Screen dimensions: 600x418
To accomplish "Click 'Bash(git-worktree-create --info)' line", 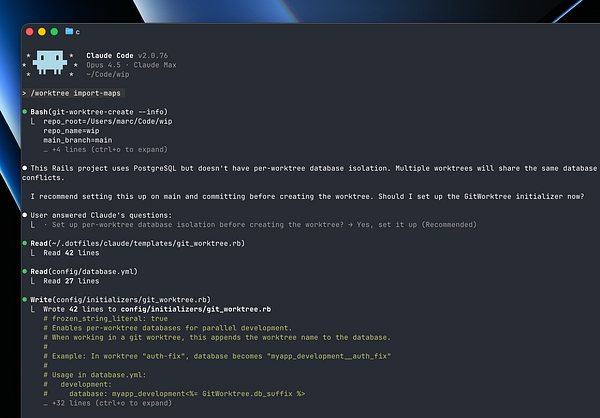I will 99,112.
